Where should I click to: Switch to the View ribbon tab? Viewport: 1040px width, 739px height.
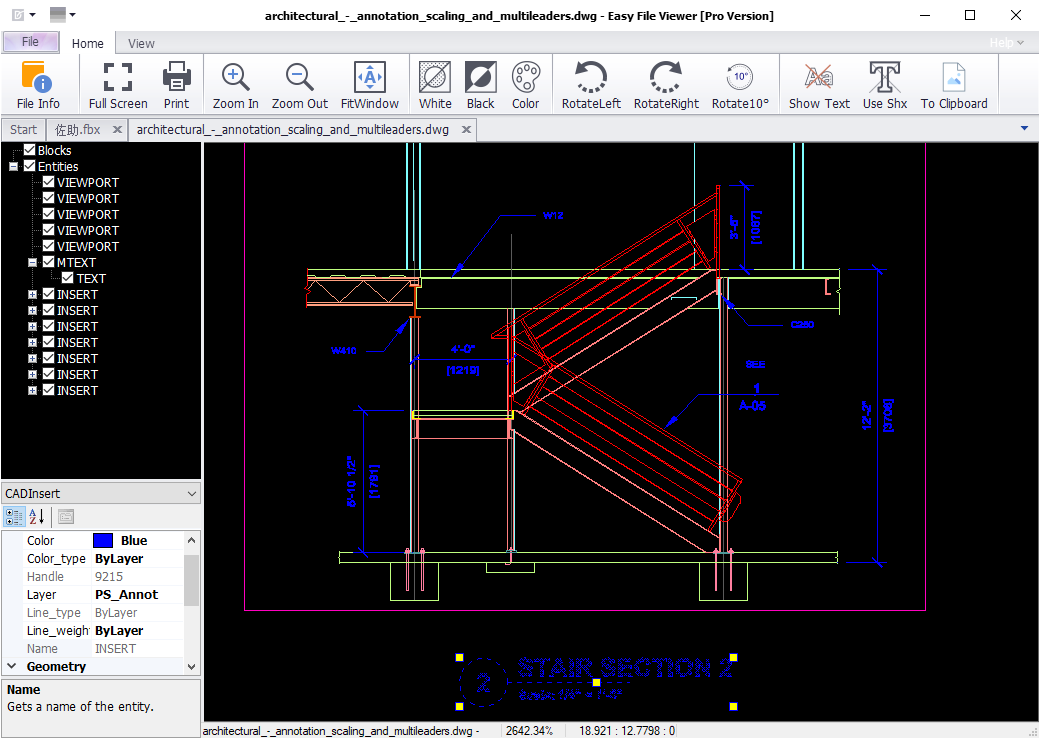pos(141,43)
